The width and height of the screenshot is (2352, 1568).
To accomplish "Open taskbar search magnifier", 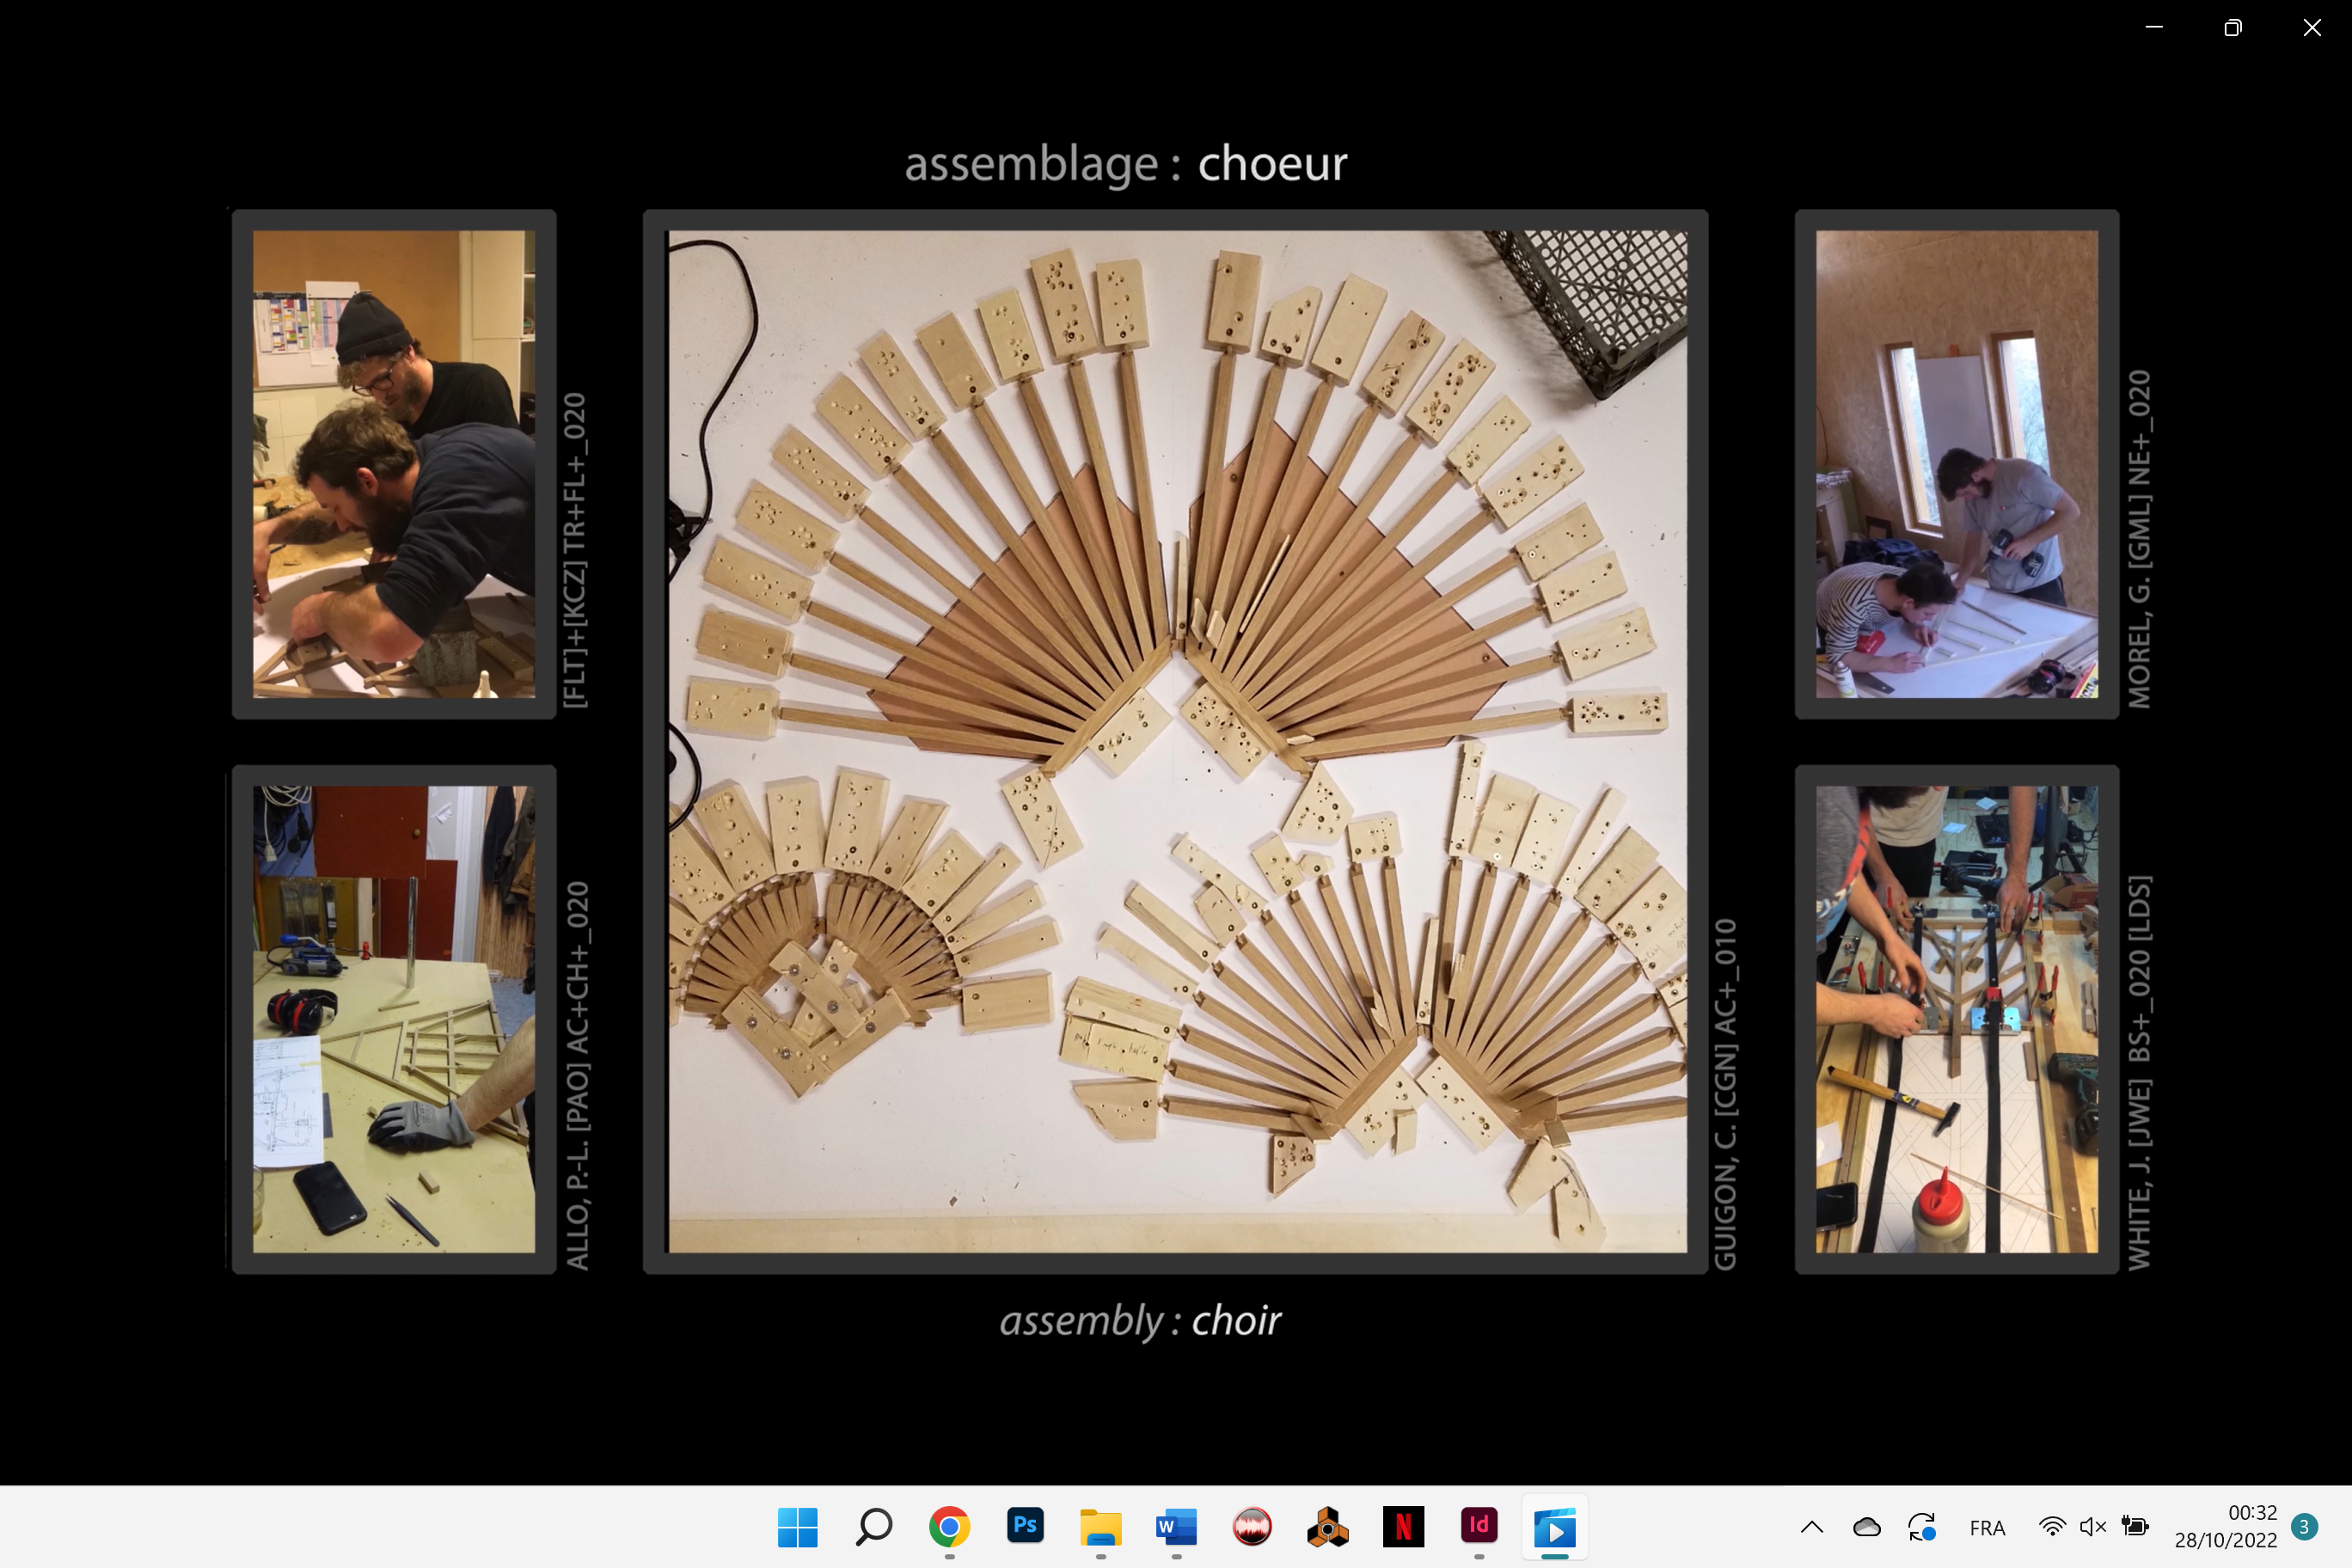I will point(873,1527).
